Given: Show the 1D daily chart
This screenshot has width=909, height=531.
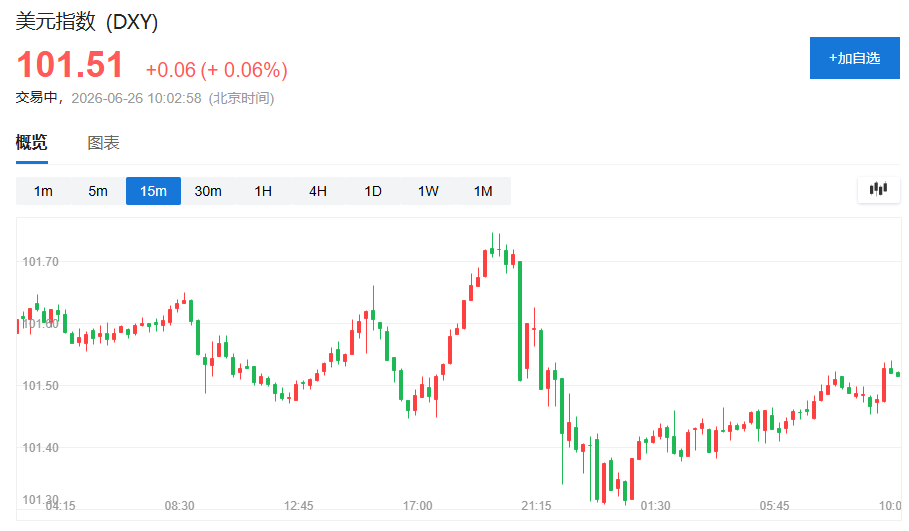Looking at the screenshot, I should 373,191.
